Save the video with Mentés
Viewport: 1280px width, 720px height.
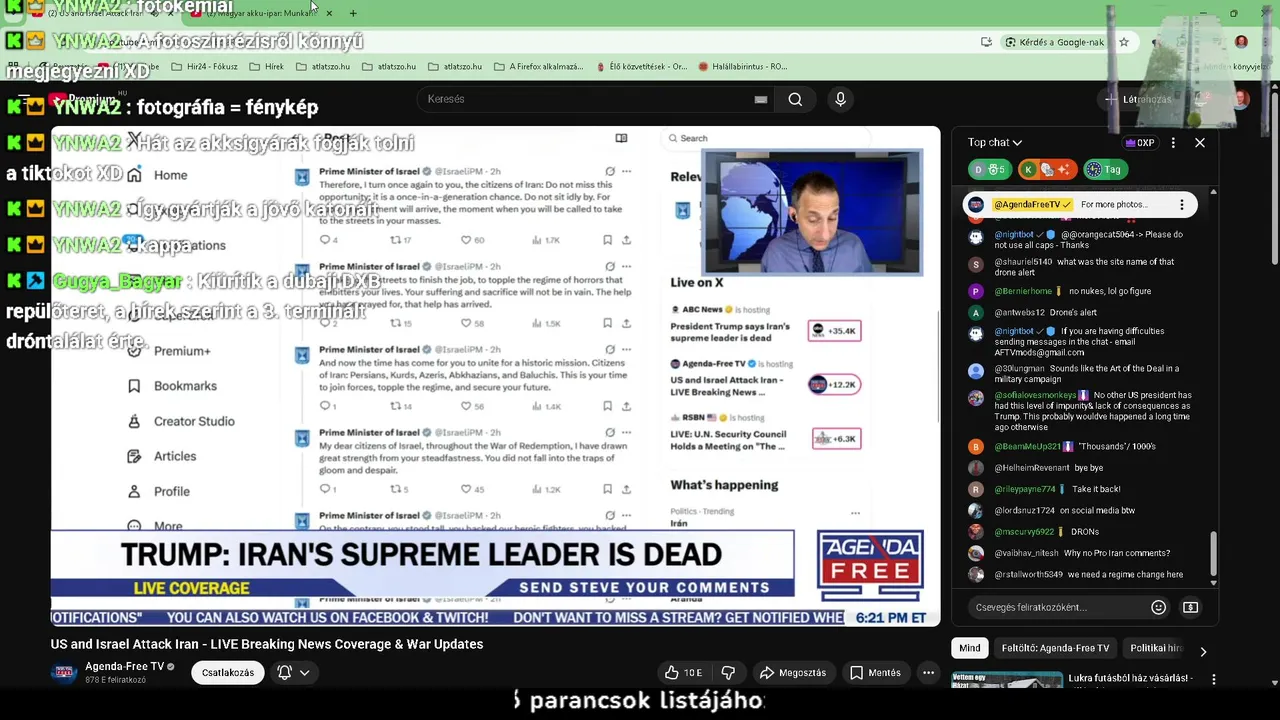pyautogui.click(x=875, y=673)
